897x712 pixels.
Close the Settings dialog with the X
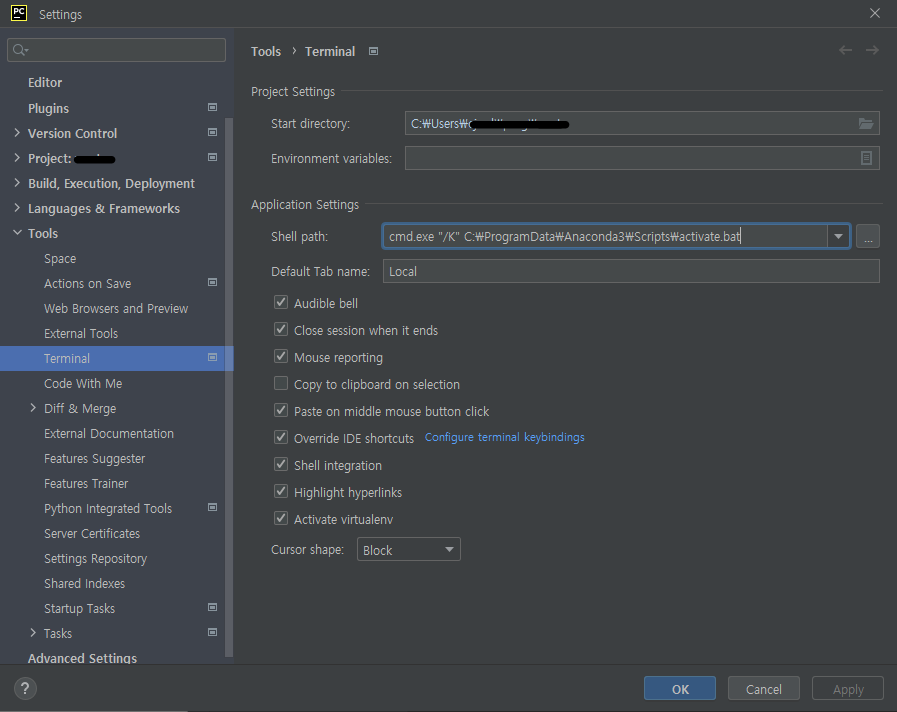[x=875, y=13]
